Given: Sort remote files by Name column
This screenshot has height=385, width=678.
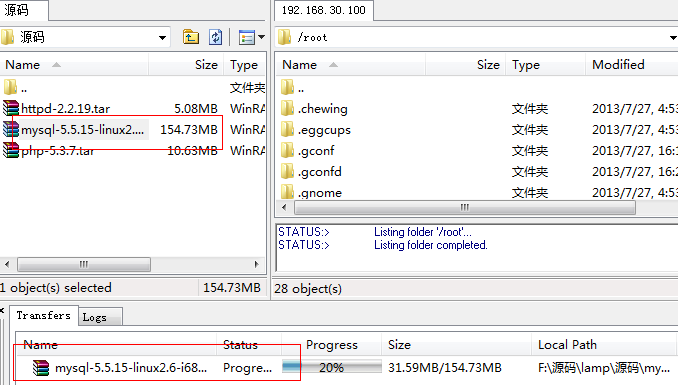Looking at the screenshot, I should pyautogui.click(x=350, y=65).
